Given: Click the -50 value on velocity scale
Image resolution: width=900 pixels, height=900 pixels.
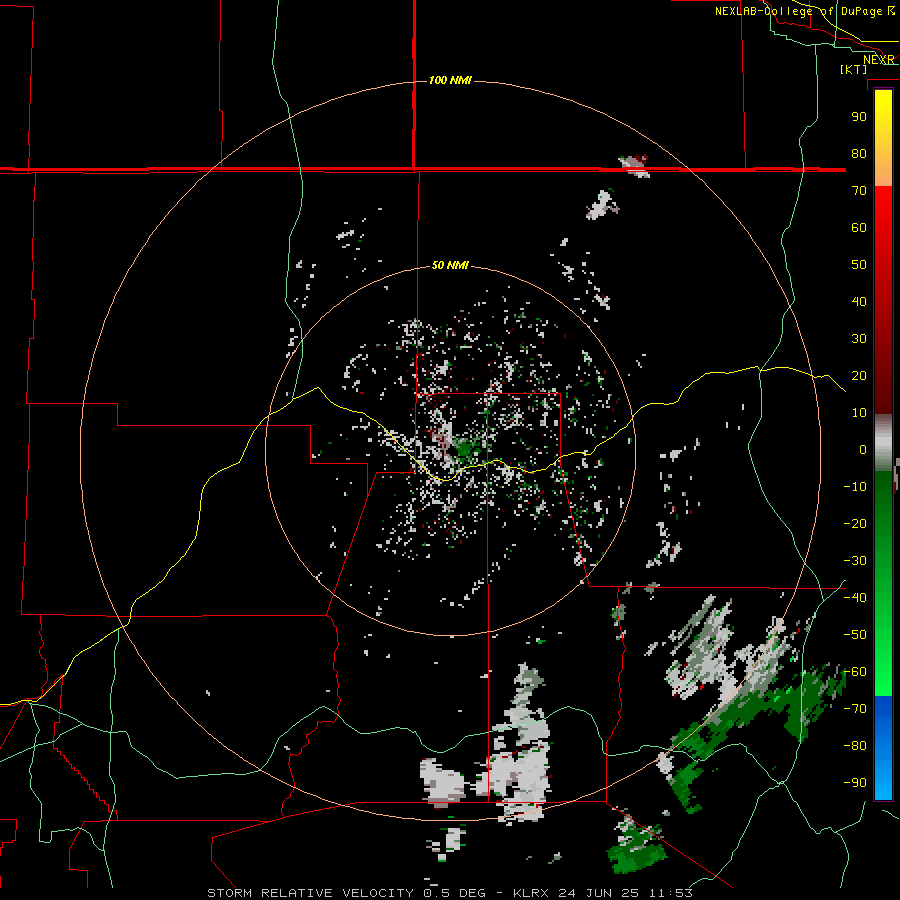Looking at the screenshot, I should coord(855,635).
